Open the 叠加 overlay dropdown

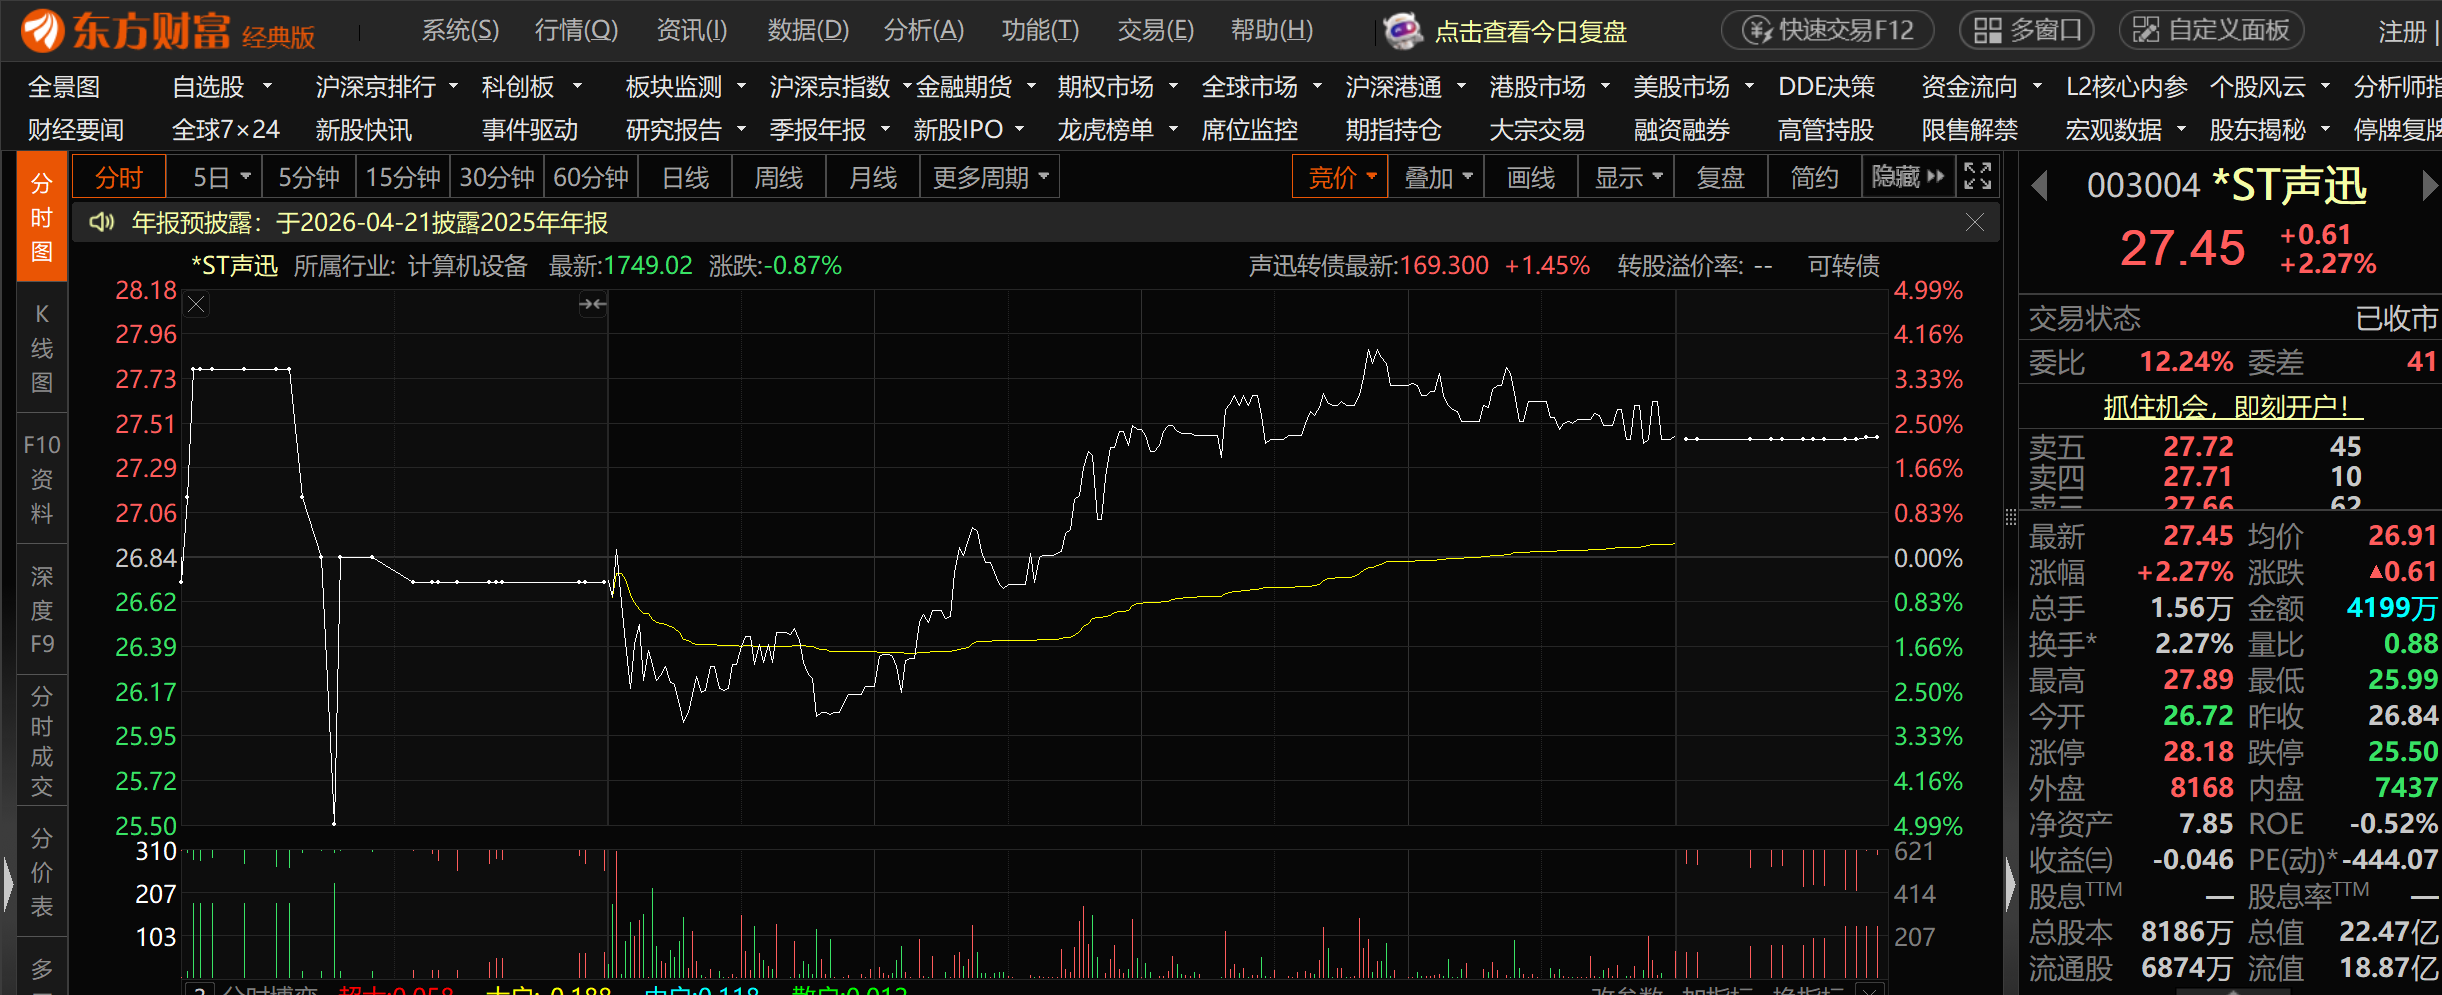tap(1438, 178)
